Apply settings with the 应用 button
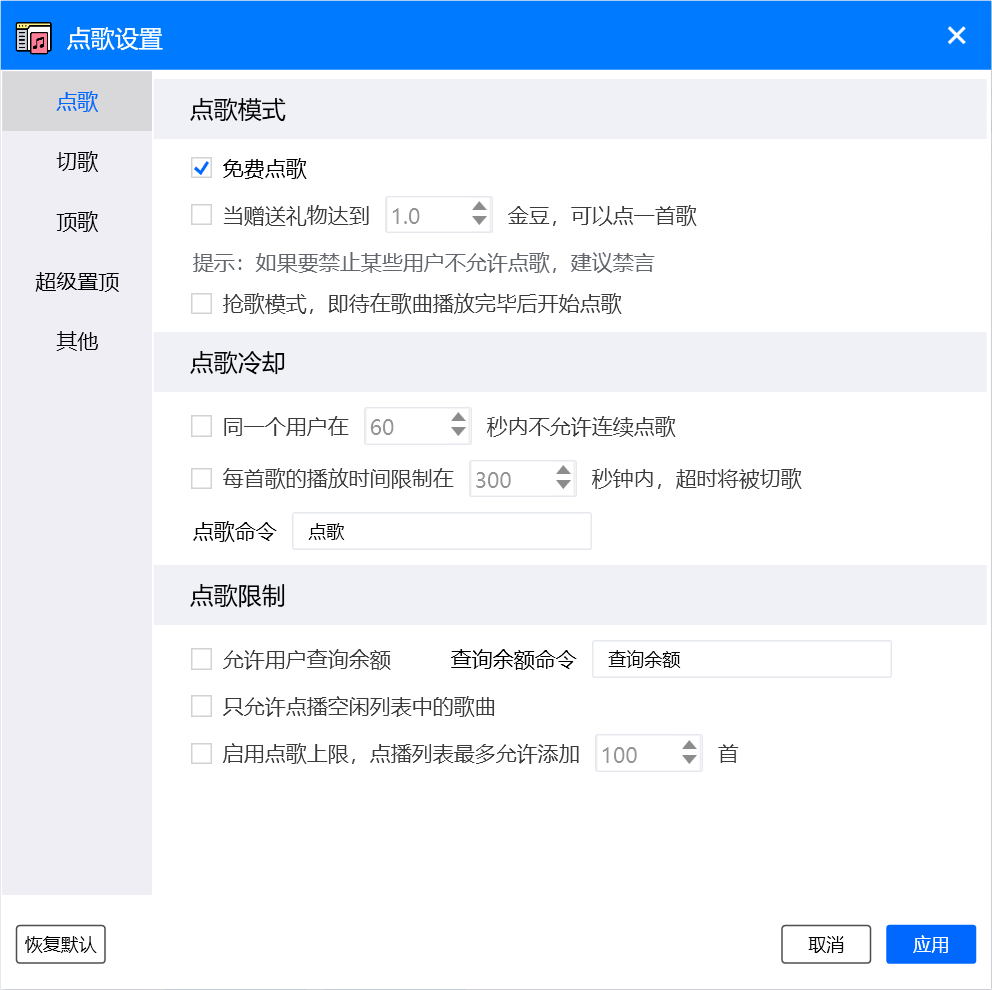 coord(930,944)
